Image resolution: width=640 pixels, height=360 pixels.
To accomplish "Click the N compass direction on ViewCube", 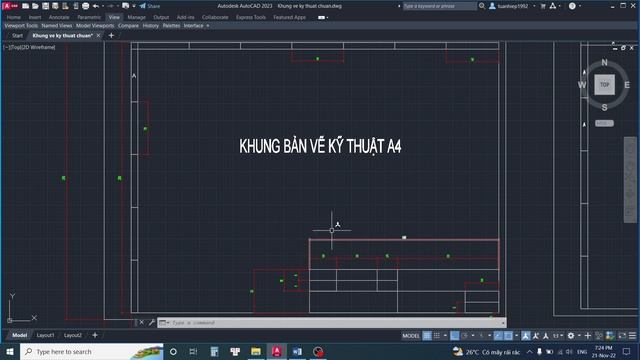I will [x=604, y=62].
